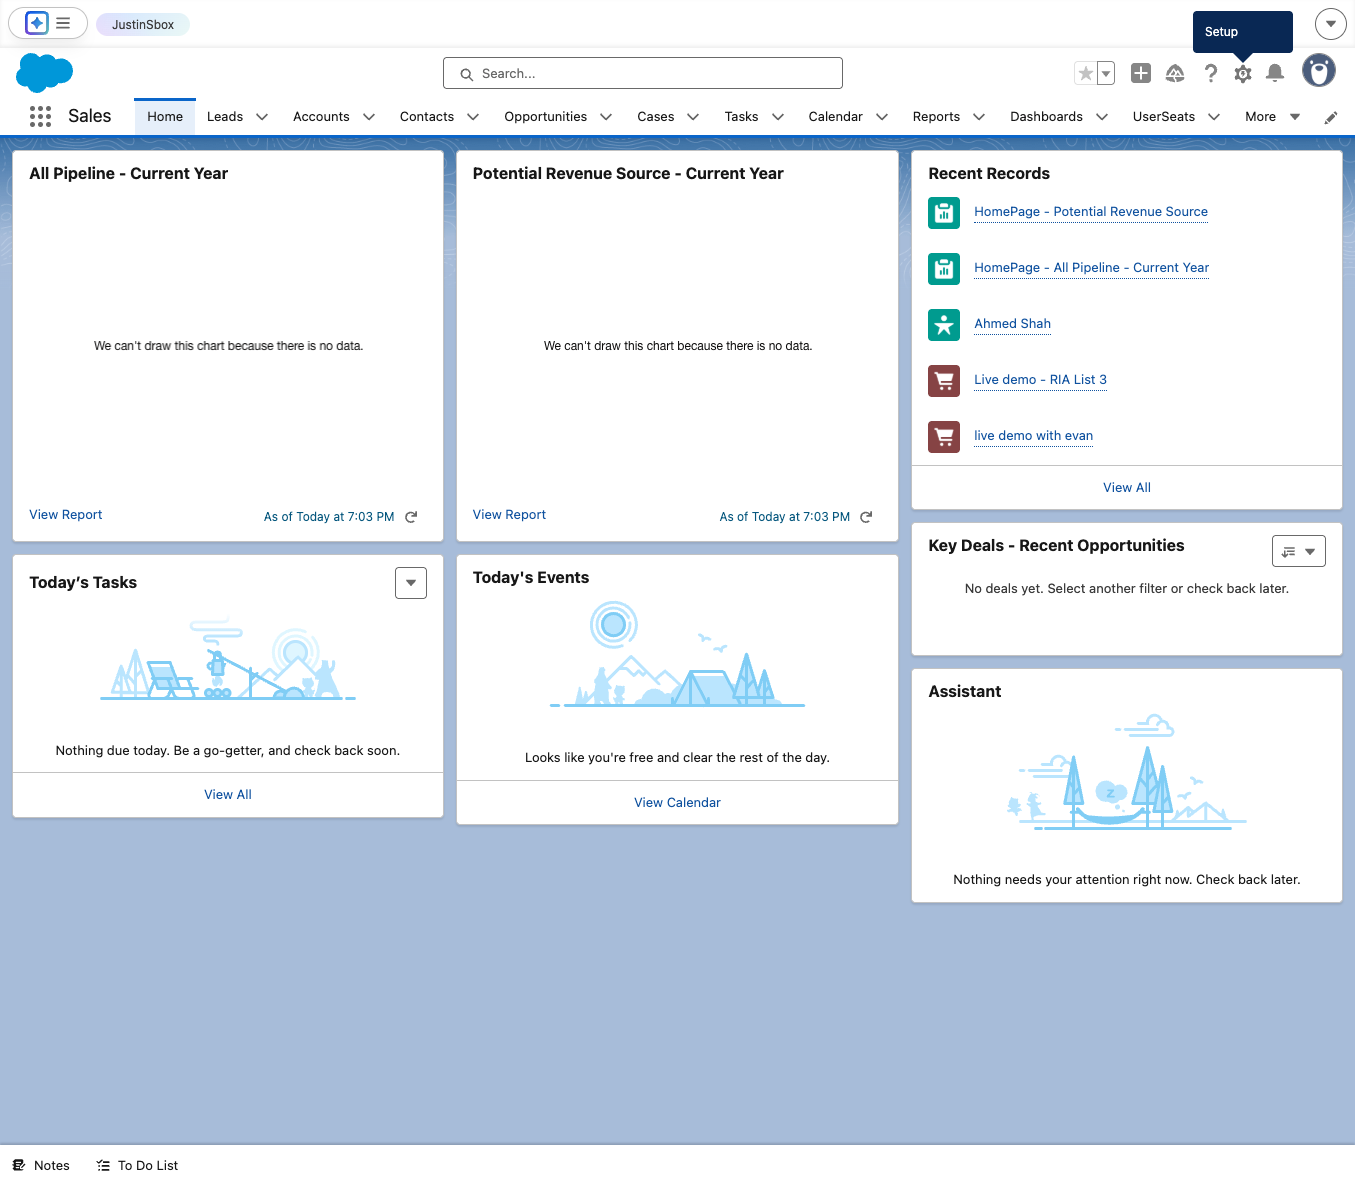The width and height of the screenshot is (1355, 1185).
Task: Open the circled dropdown arrow at top right
Action: click(1331, 23)
